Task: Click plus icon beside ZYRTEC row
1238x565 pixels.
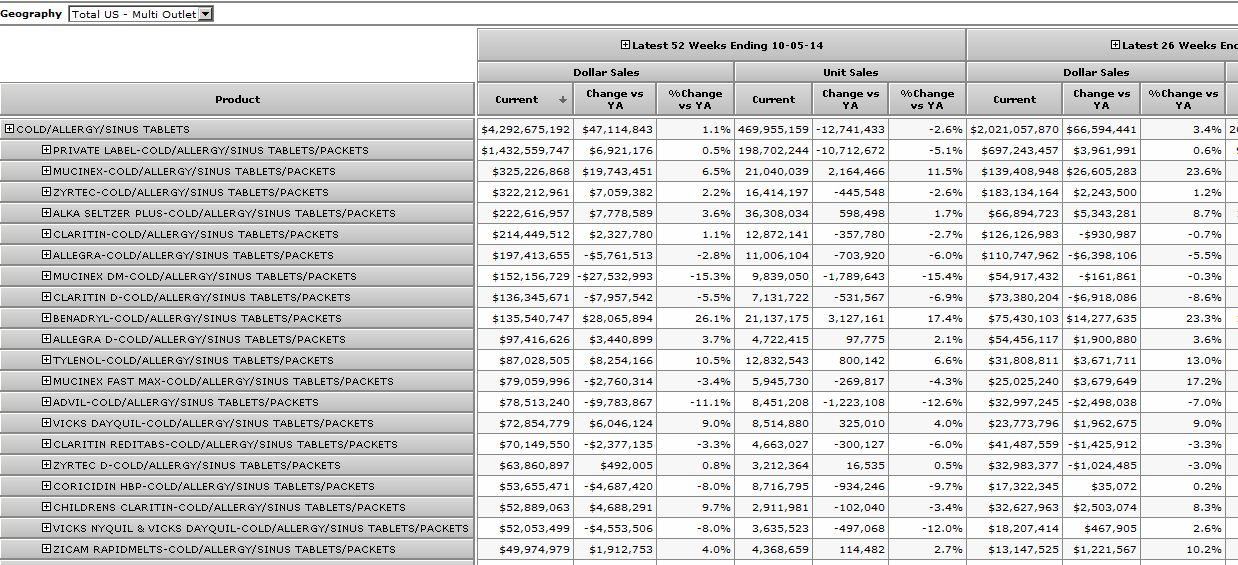Action: 46,192
